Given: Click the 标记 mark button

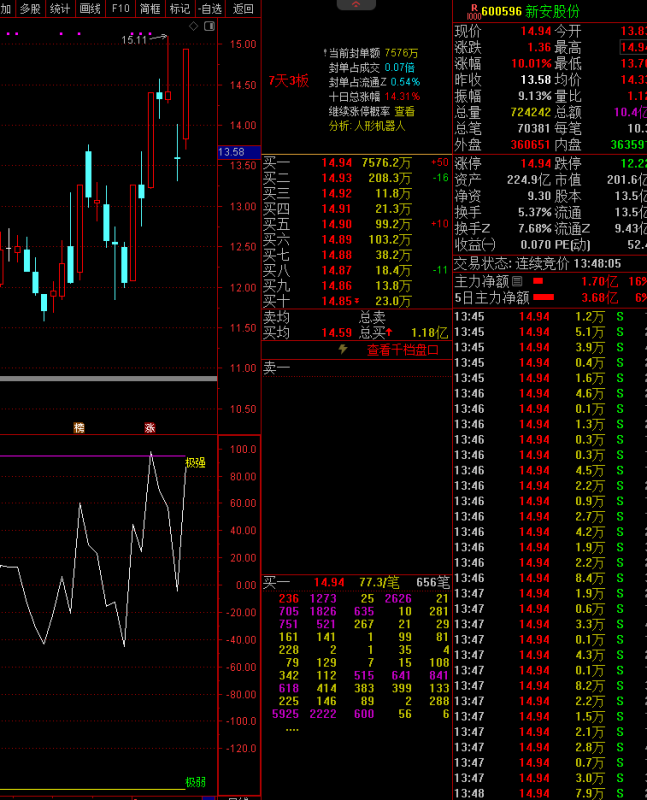Looking at the screenshot, I should tap(180, 9).
